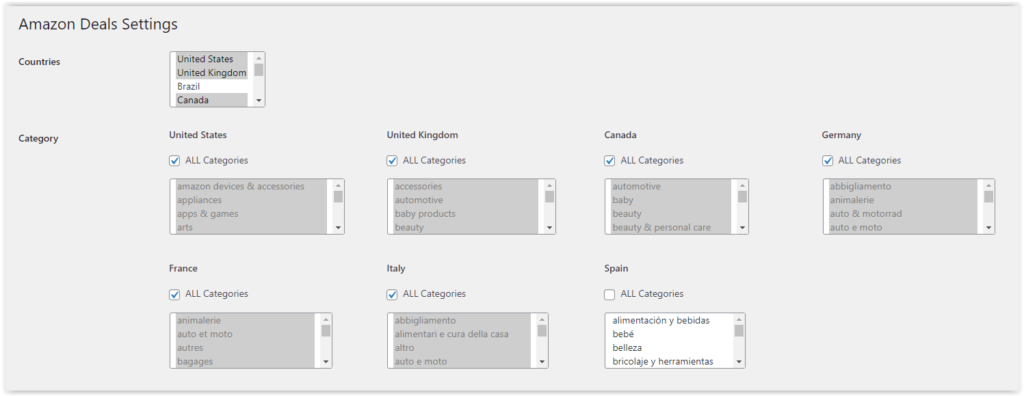1024x396 pixels.
Task: Click 'arts' in United States list
Action: [x=251, y=227]
